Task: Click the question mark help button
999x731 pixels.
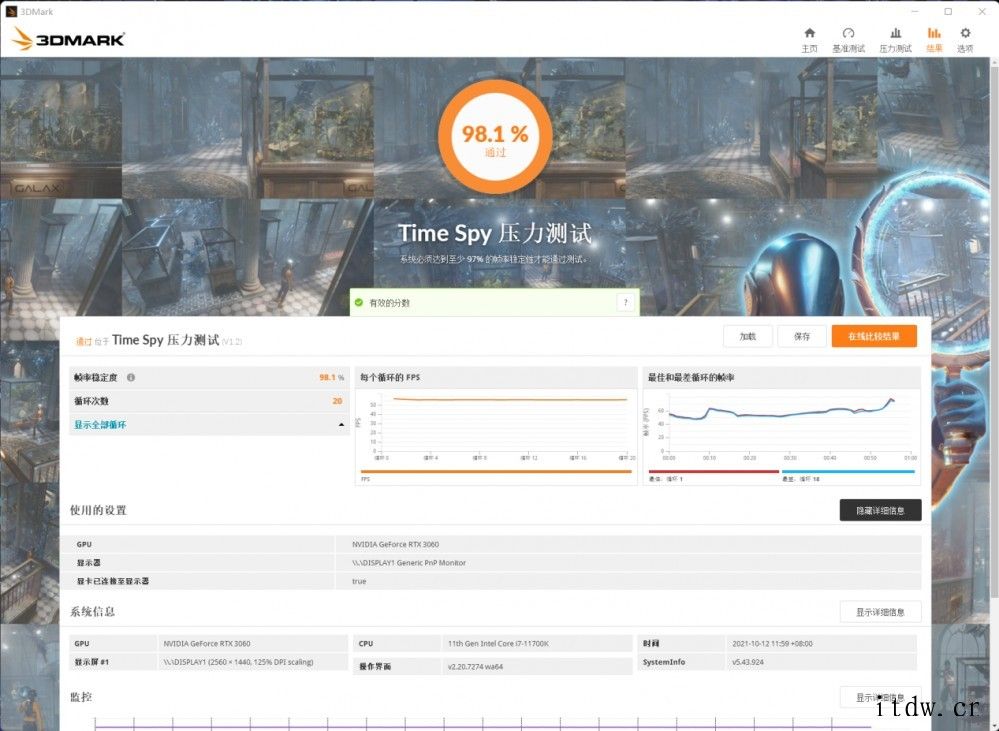Action: click(626, 303)
